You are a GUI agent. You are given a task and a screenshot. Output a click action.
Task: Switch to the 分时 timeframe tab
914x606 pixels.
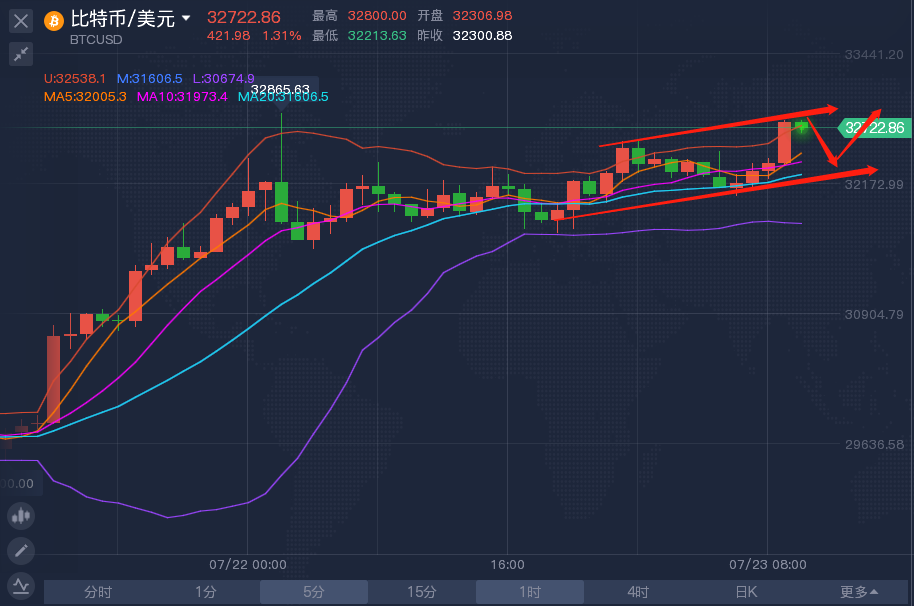tap(97, 592)
